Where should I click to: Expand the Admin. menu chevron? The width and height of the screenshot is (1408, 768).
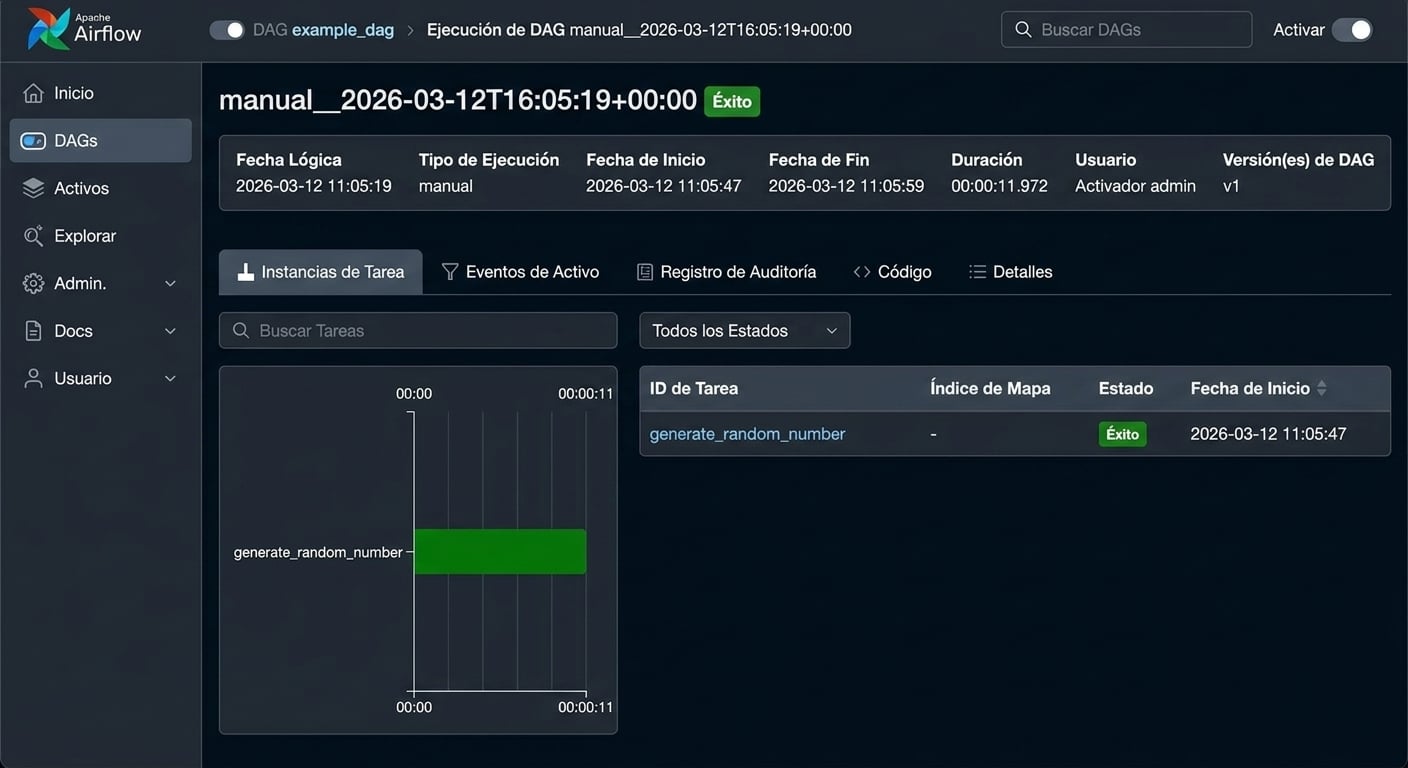click(x=170, y=284)
